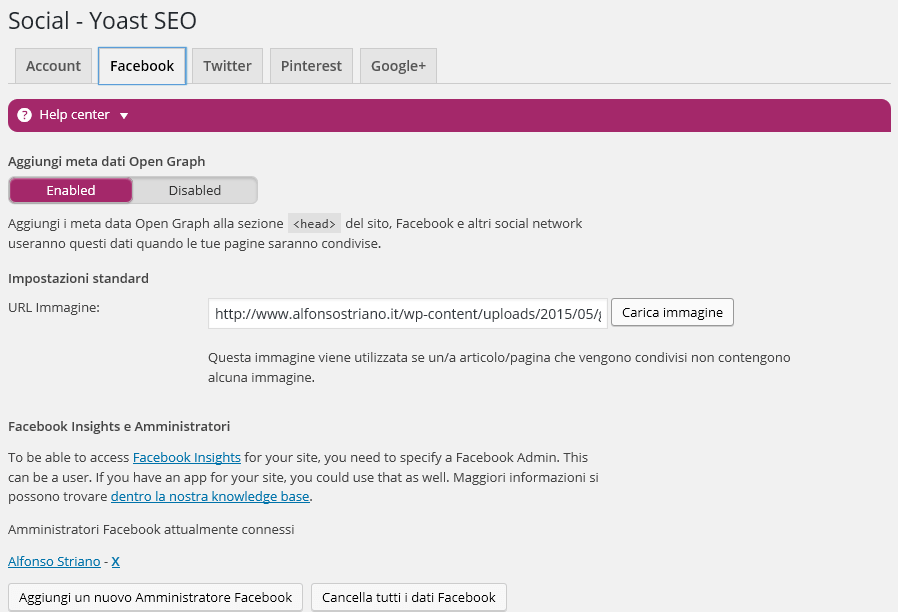
Task: Select the Pinterest tab
Action: pos(311,66)
